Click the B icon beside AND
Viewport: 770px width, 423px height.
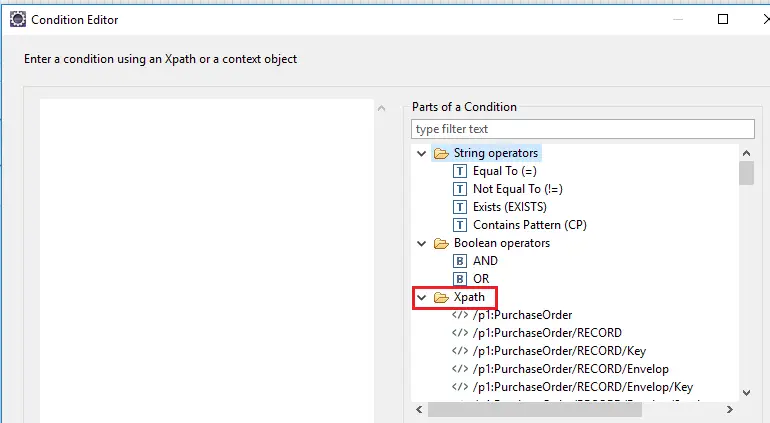[x=460, y=261]
